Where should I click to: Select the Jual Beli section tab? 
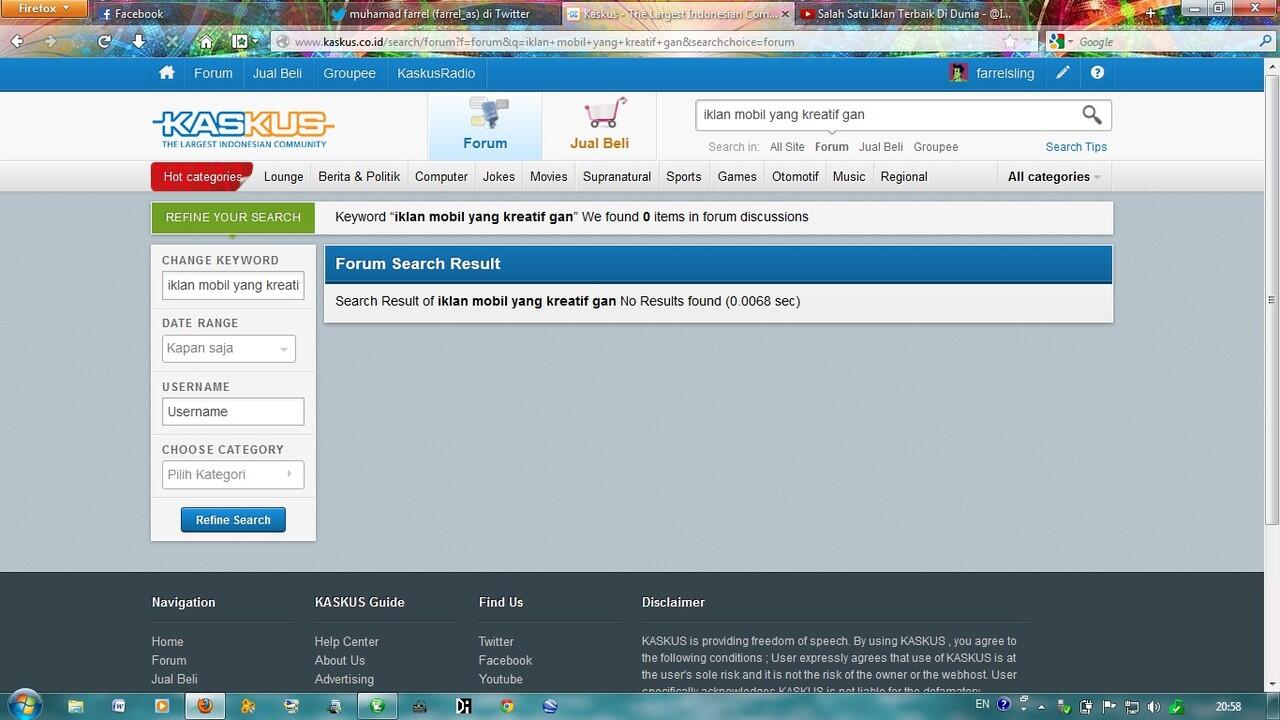[599, 126]
